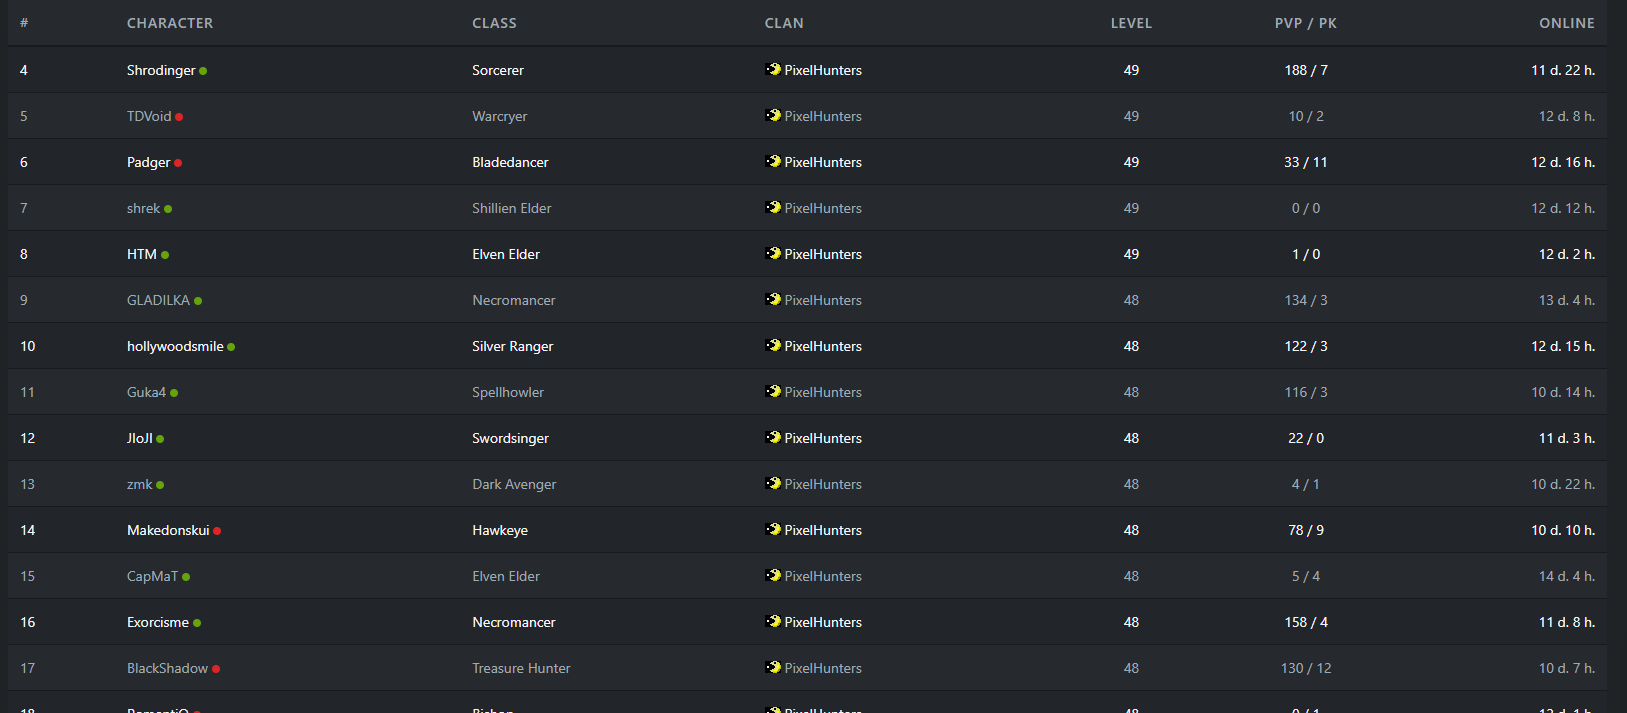Sort by the LEVEL column header
The width and height of the screenshot is (1627, 713).
point(1131,23)
